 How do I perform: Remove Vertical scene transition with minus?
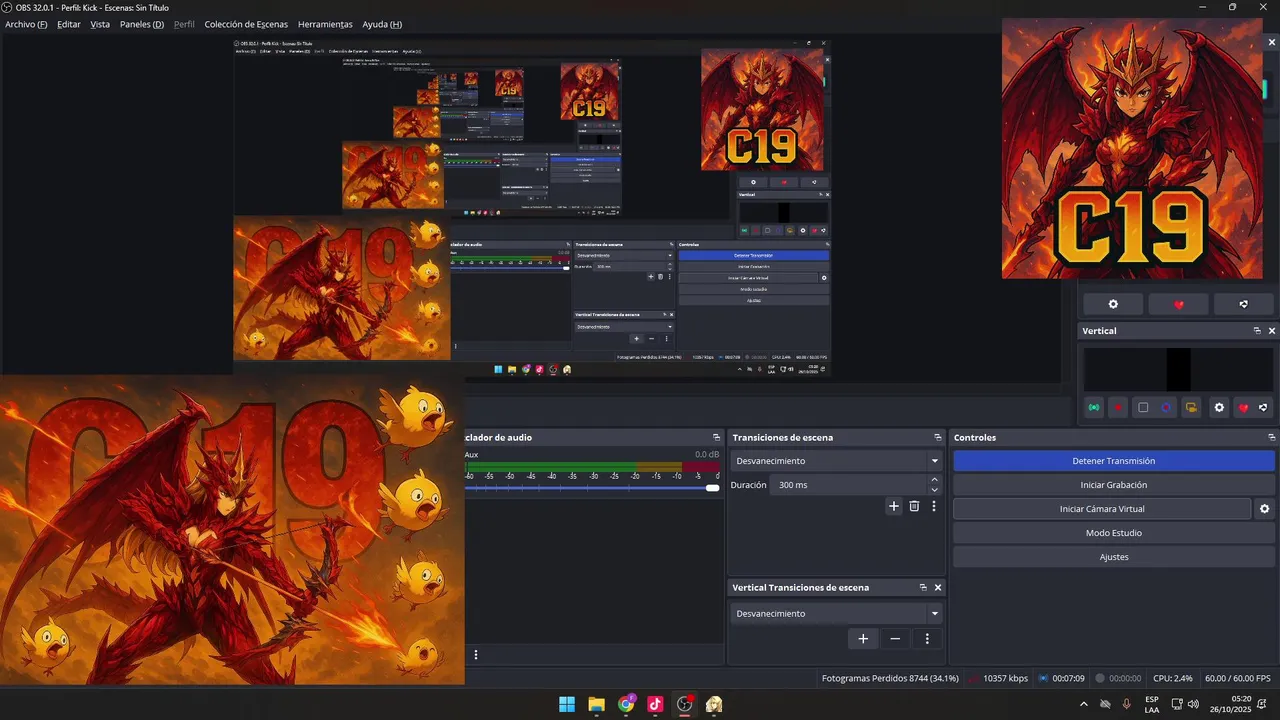895,639
